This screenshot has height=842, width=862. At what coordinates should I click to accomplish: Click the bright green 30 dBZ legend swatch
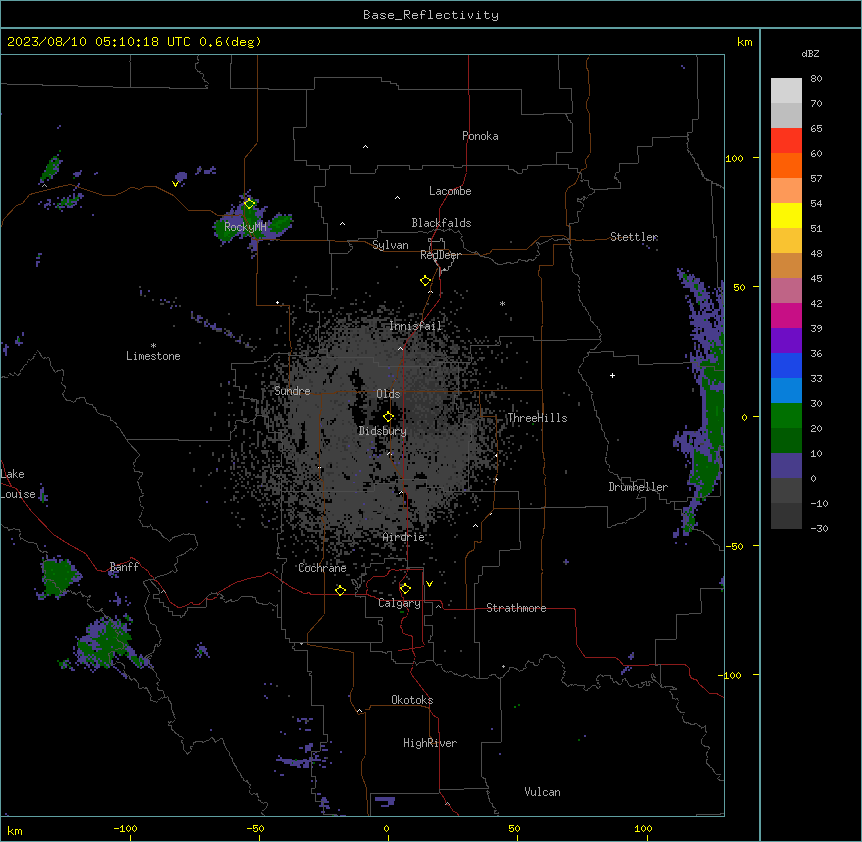coord(786,416)
